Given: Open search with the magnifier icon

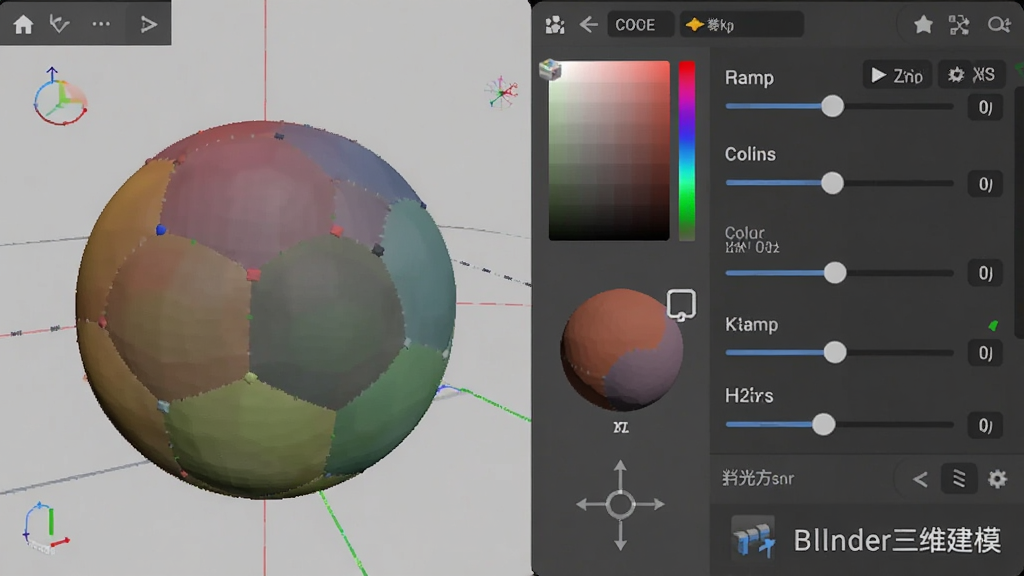Looking at the screenshot, I should [998, 25].
